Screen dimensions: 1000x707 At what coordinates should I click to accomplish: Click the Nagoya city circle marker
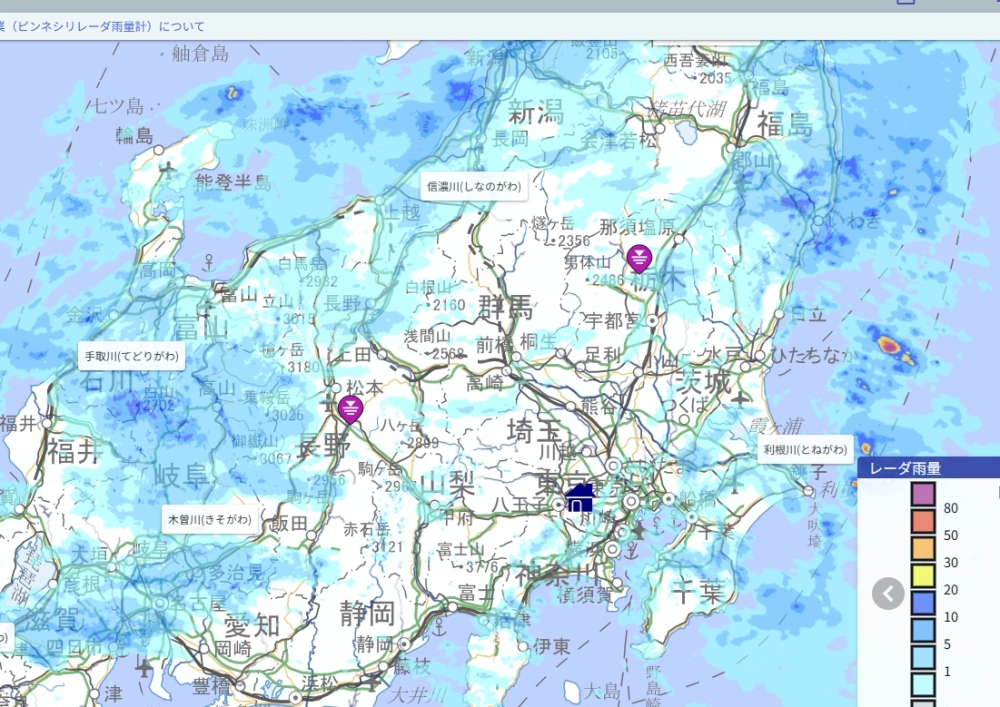(159, 604)
